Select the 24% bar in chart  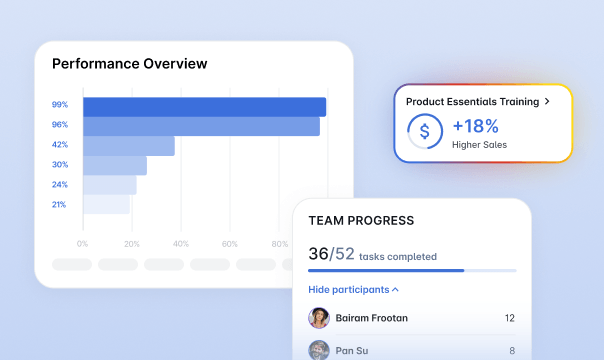pyautogui.click(x=110, y=185)
